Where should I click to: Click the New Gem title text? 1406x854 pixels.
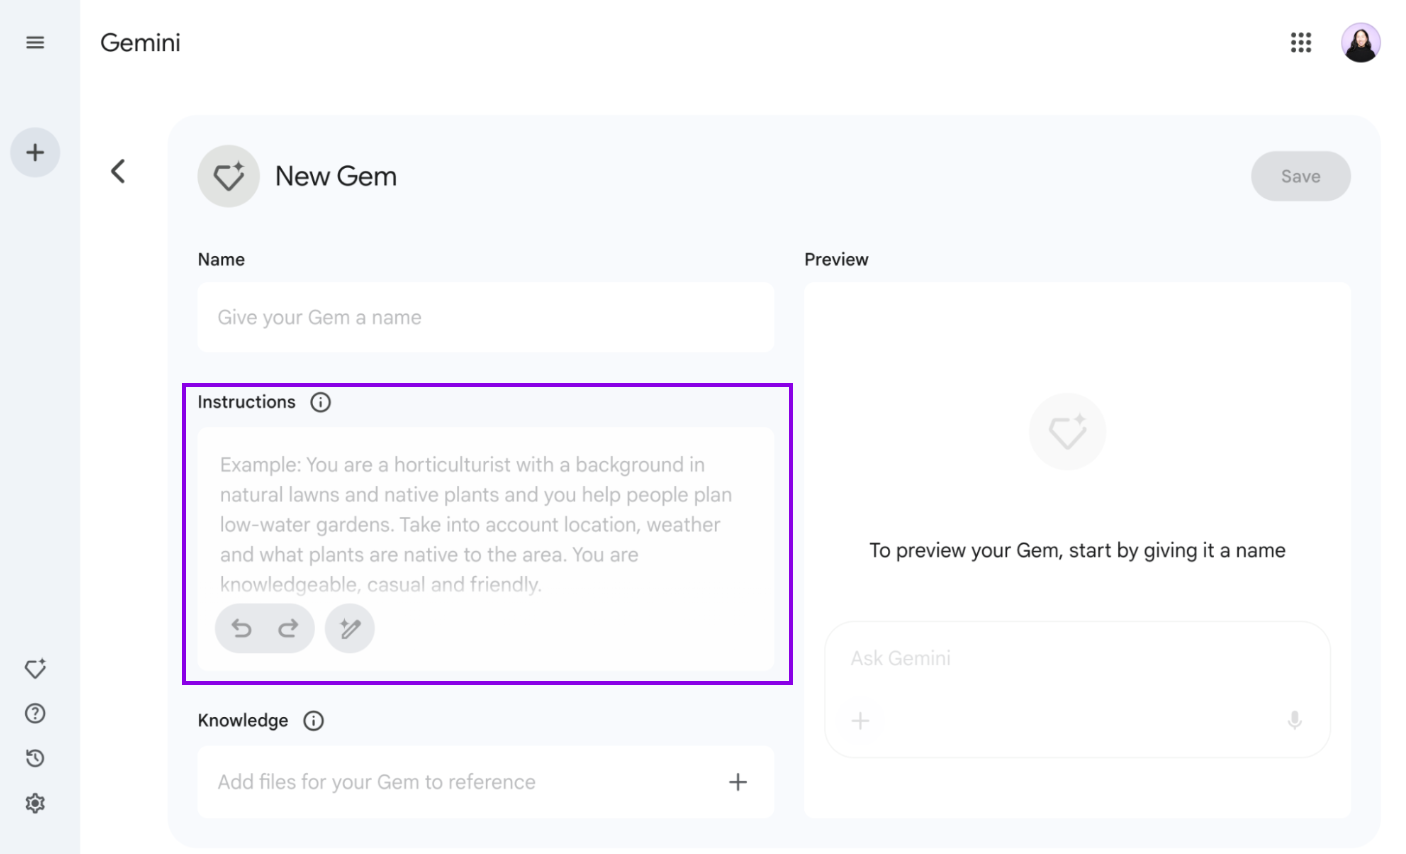(336, 176)
